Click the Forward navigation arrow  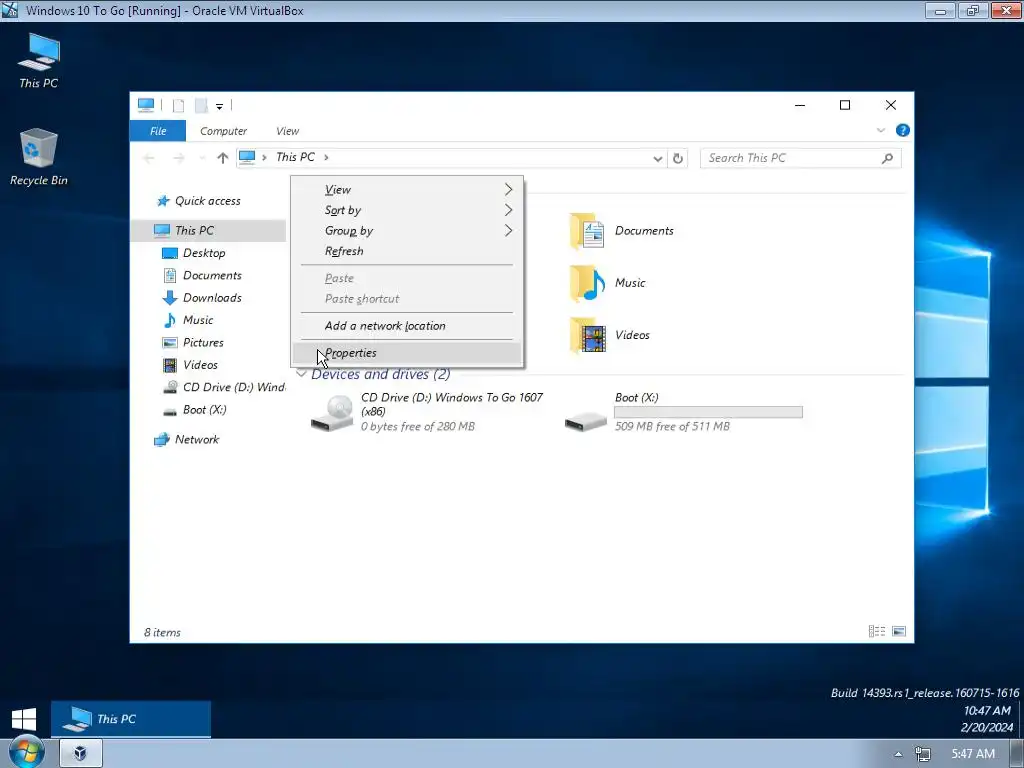(x=178, y=157)
